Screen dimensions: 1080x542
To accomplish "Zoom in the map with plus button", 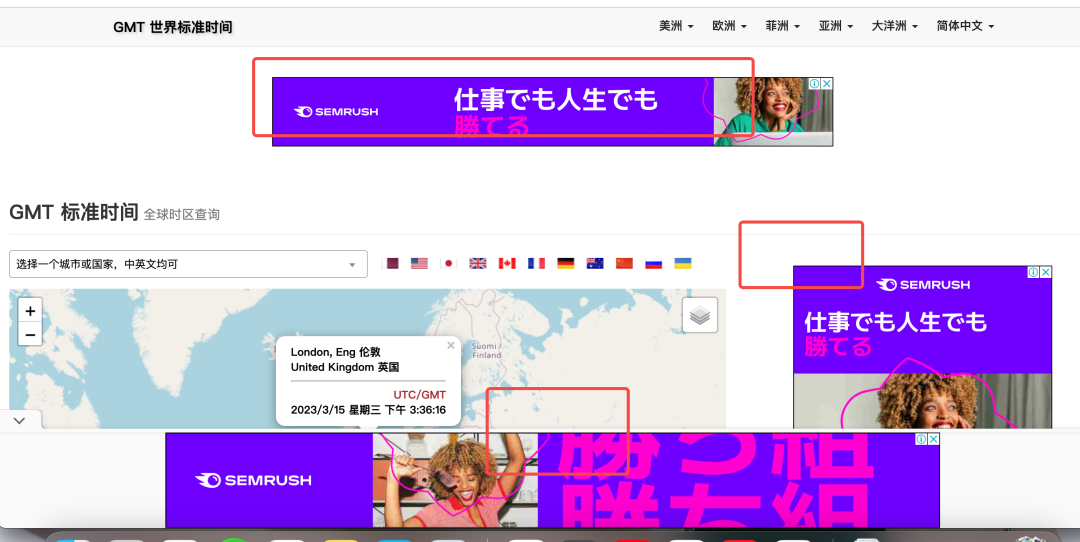I will (30, 311).
